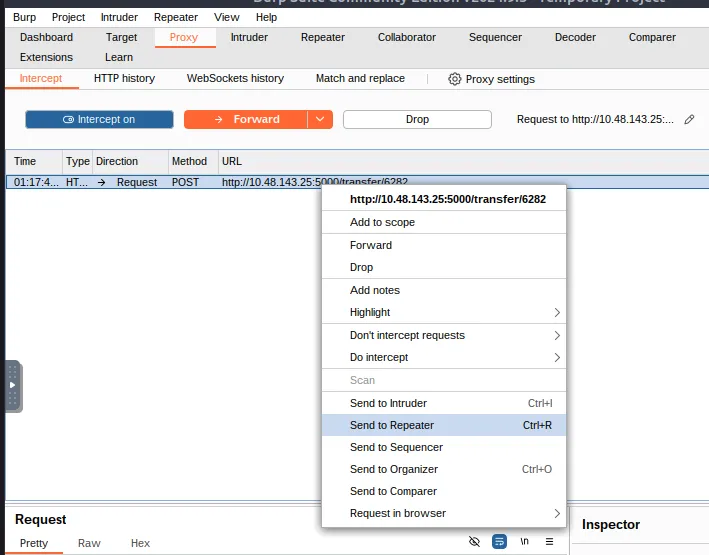709x555 pixels.
Task: Switch to Raw request view tab
Action: coord(89,543)
